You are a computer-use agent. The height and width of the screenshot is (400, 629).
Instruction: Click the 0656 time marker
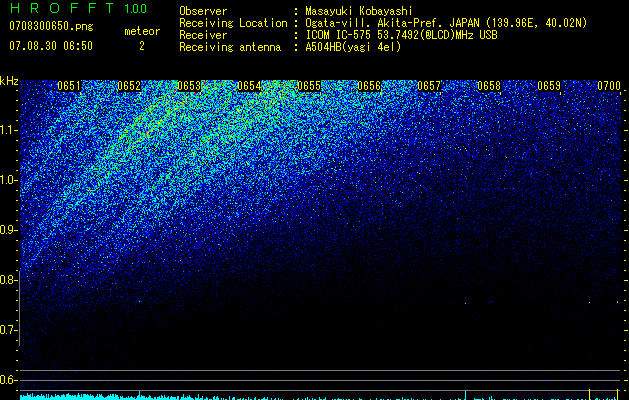369,86
